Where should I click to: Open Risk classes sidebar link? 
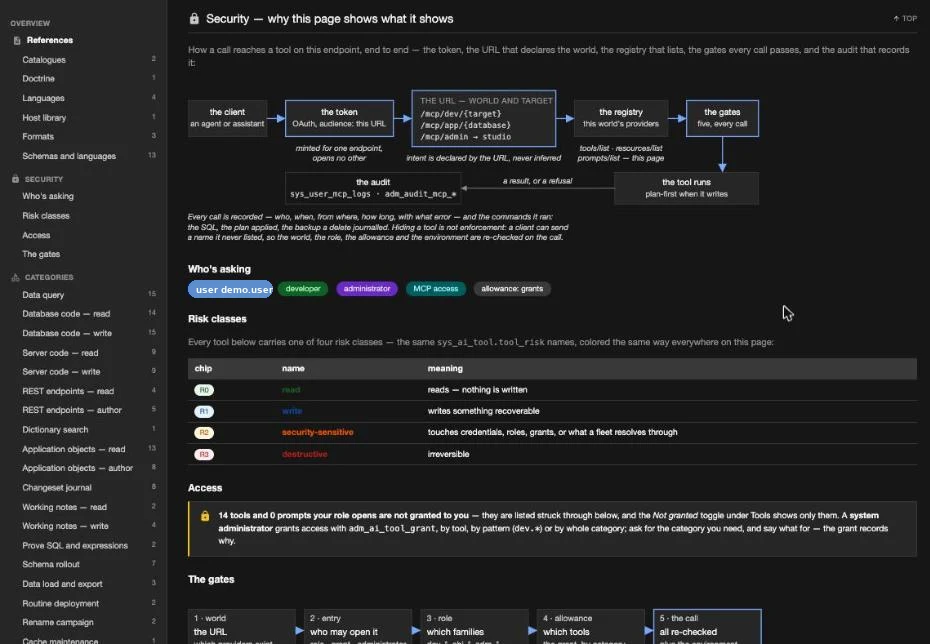coord(46,215)
